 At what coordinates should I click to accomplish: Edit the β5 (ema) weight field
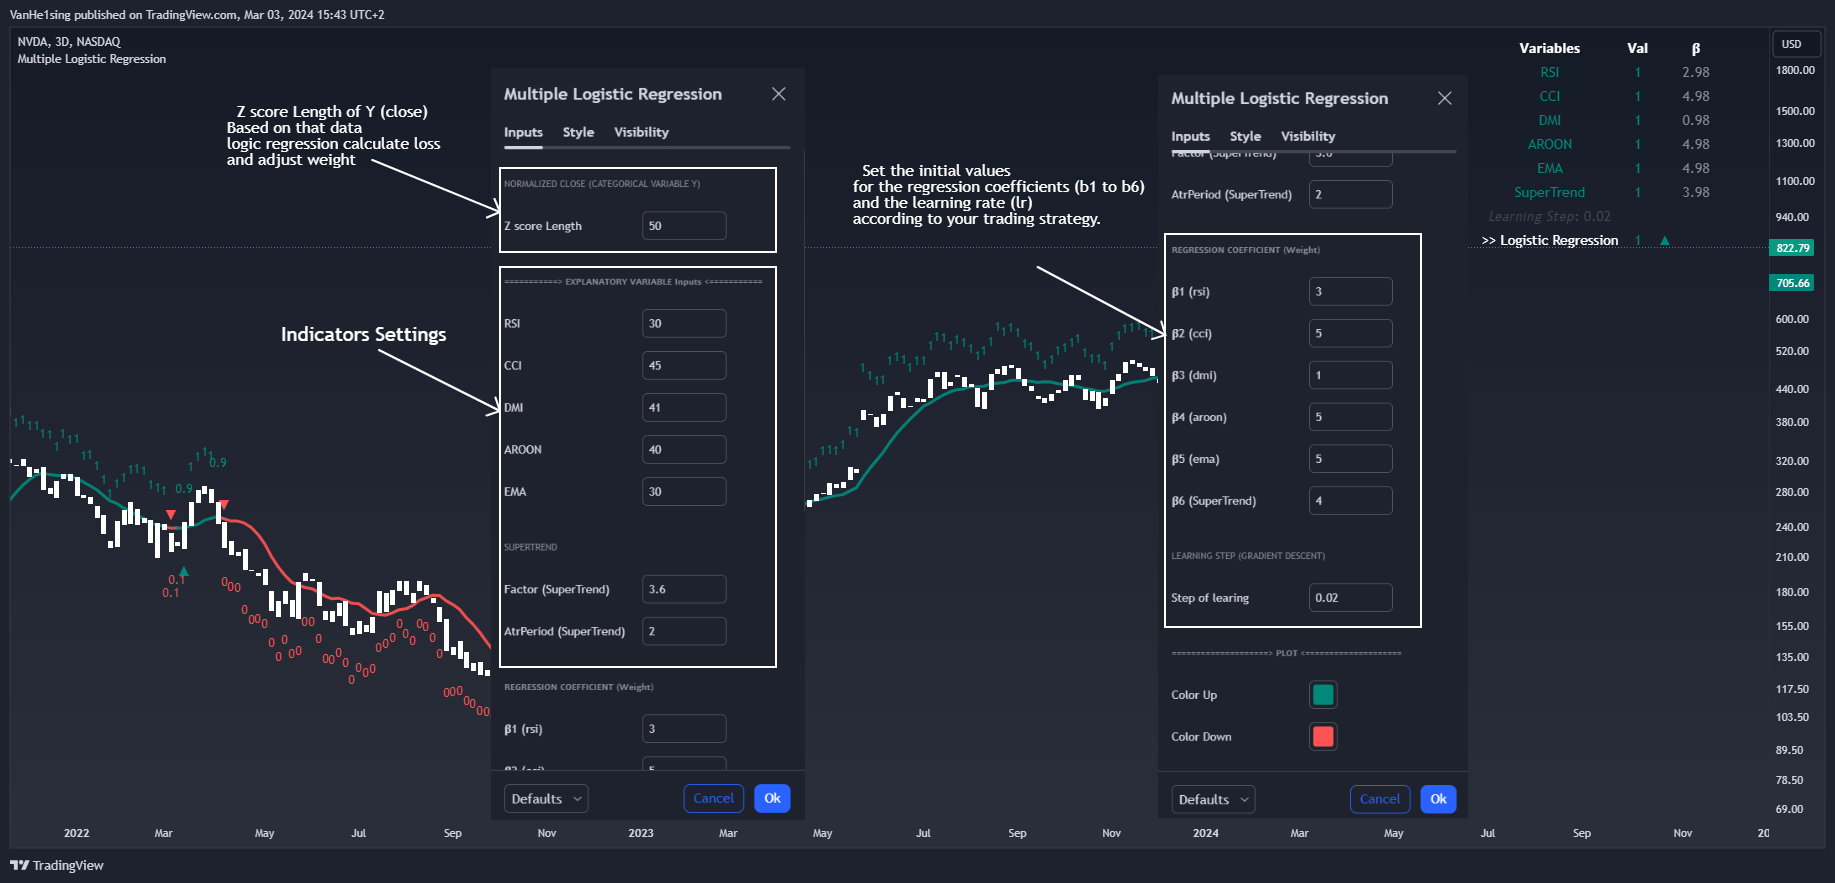(x=1351, y=459)
